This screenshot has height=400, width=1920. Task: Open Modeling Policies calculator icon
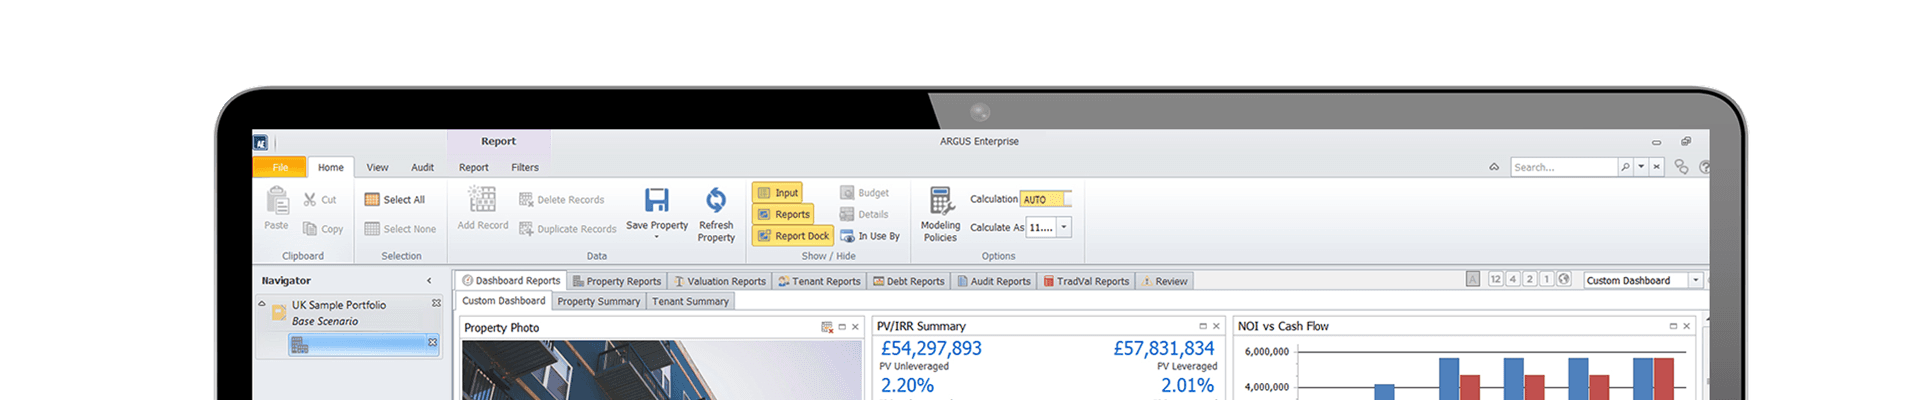940,200
